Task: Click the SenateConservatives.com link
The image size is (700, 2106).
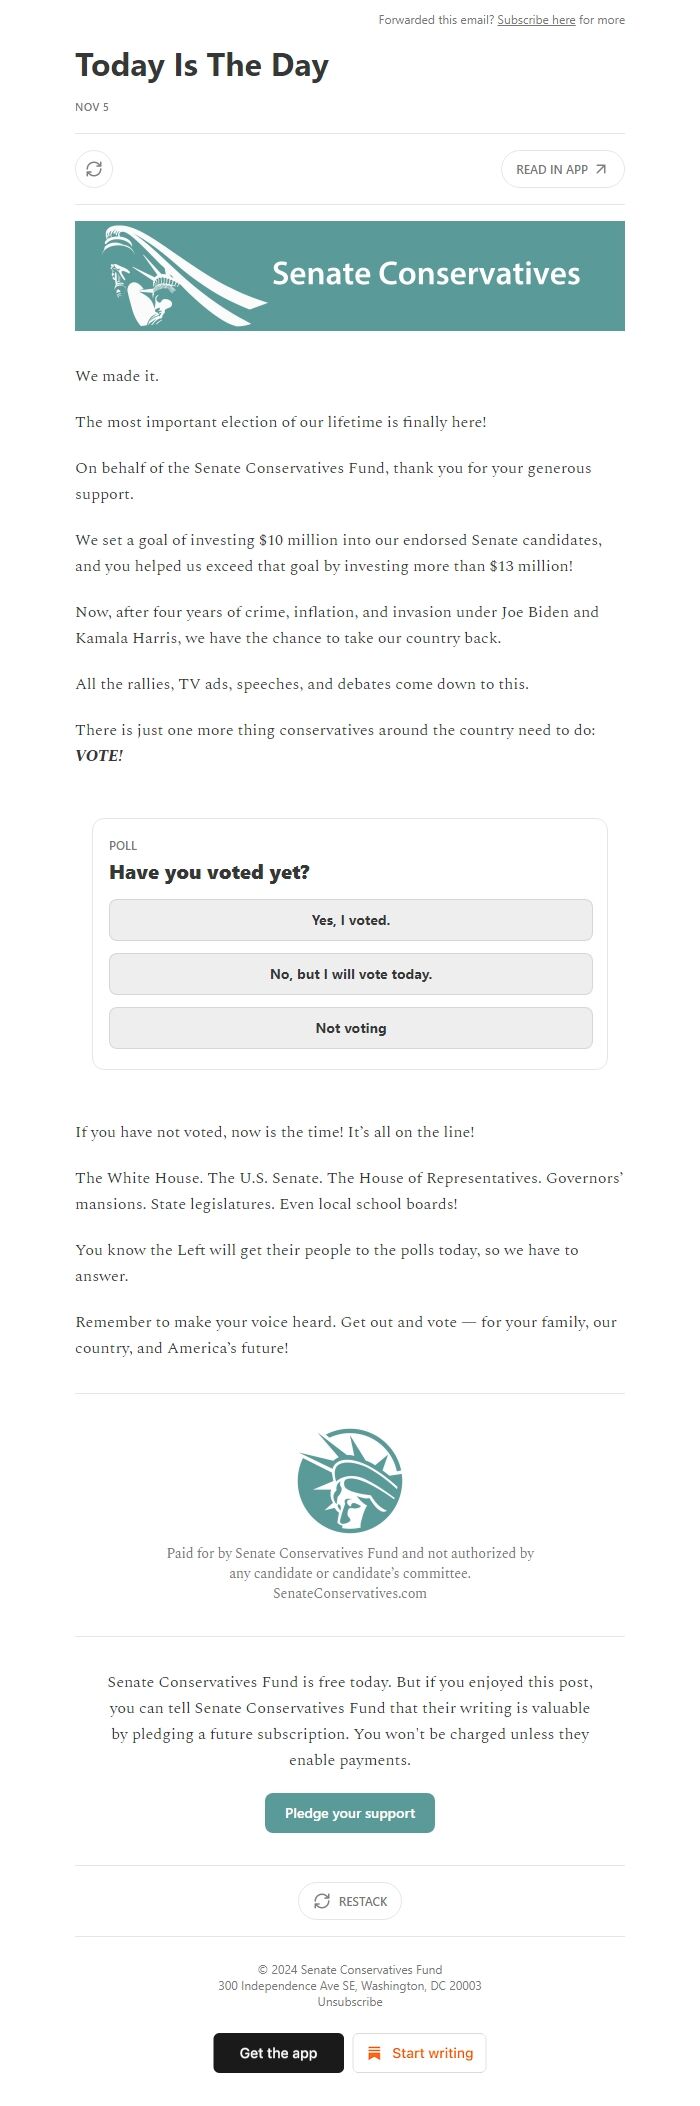Action: [350, 1593]
